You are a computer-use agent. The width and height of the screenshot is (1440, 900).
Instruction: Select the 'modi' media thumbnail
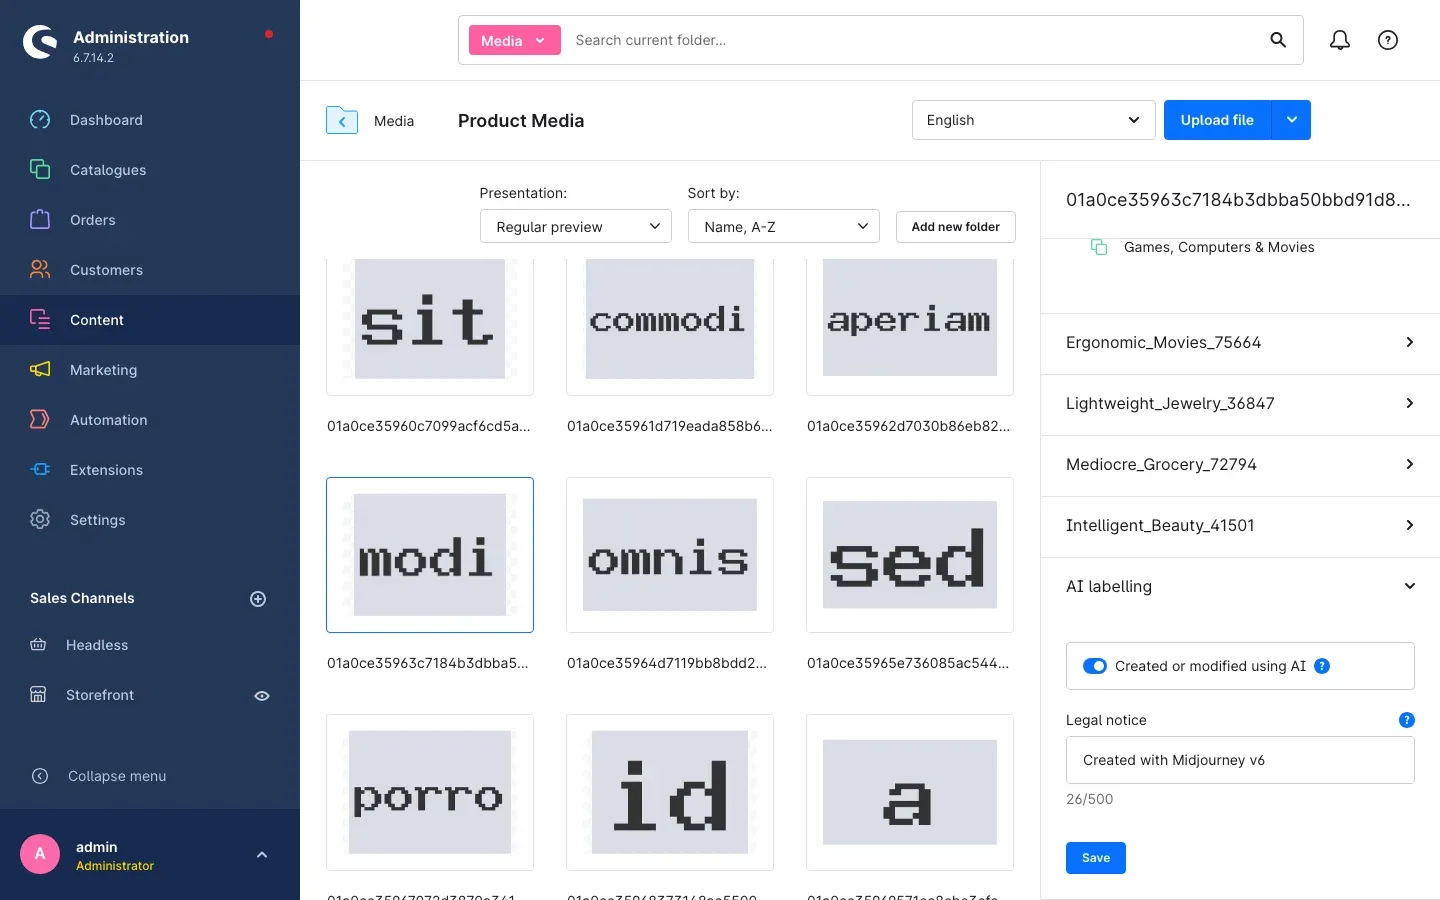(430, 555)
